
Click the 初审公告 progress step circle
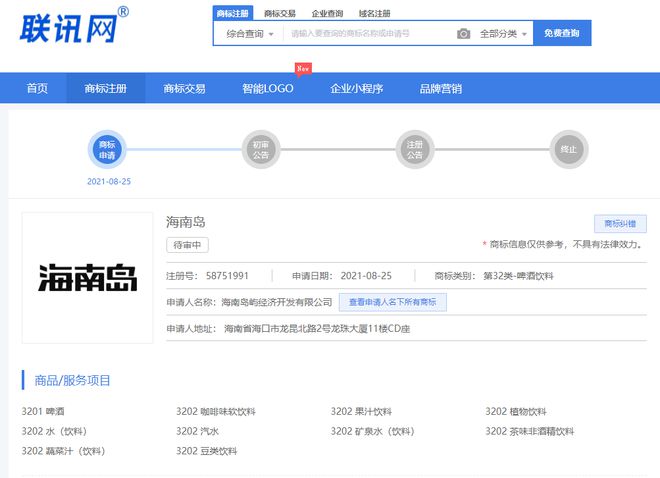coord(261,150)
